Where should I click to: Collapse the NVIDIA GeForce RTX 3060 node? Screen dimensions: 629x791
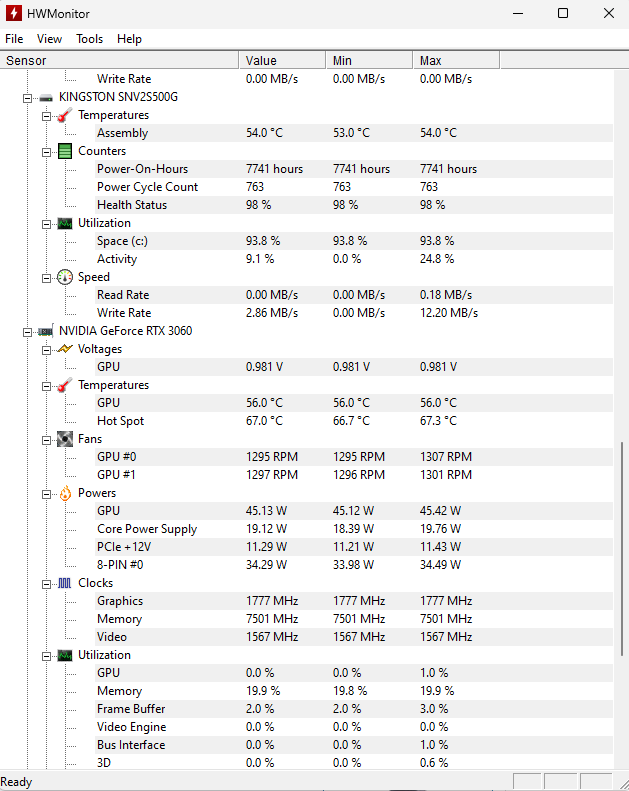(x=27, y=331)
